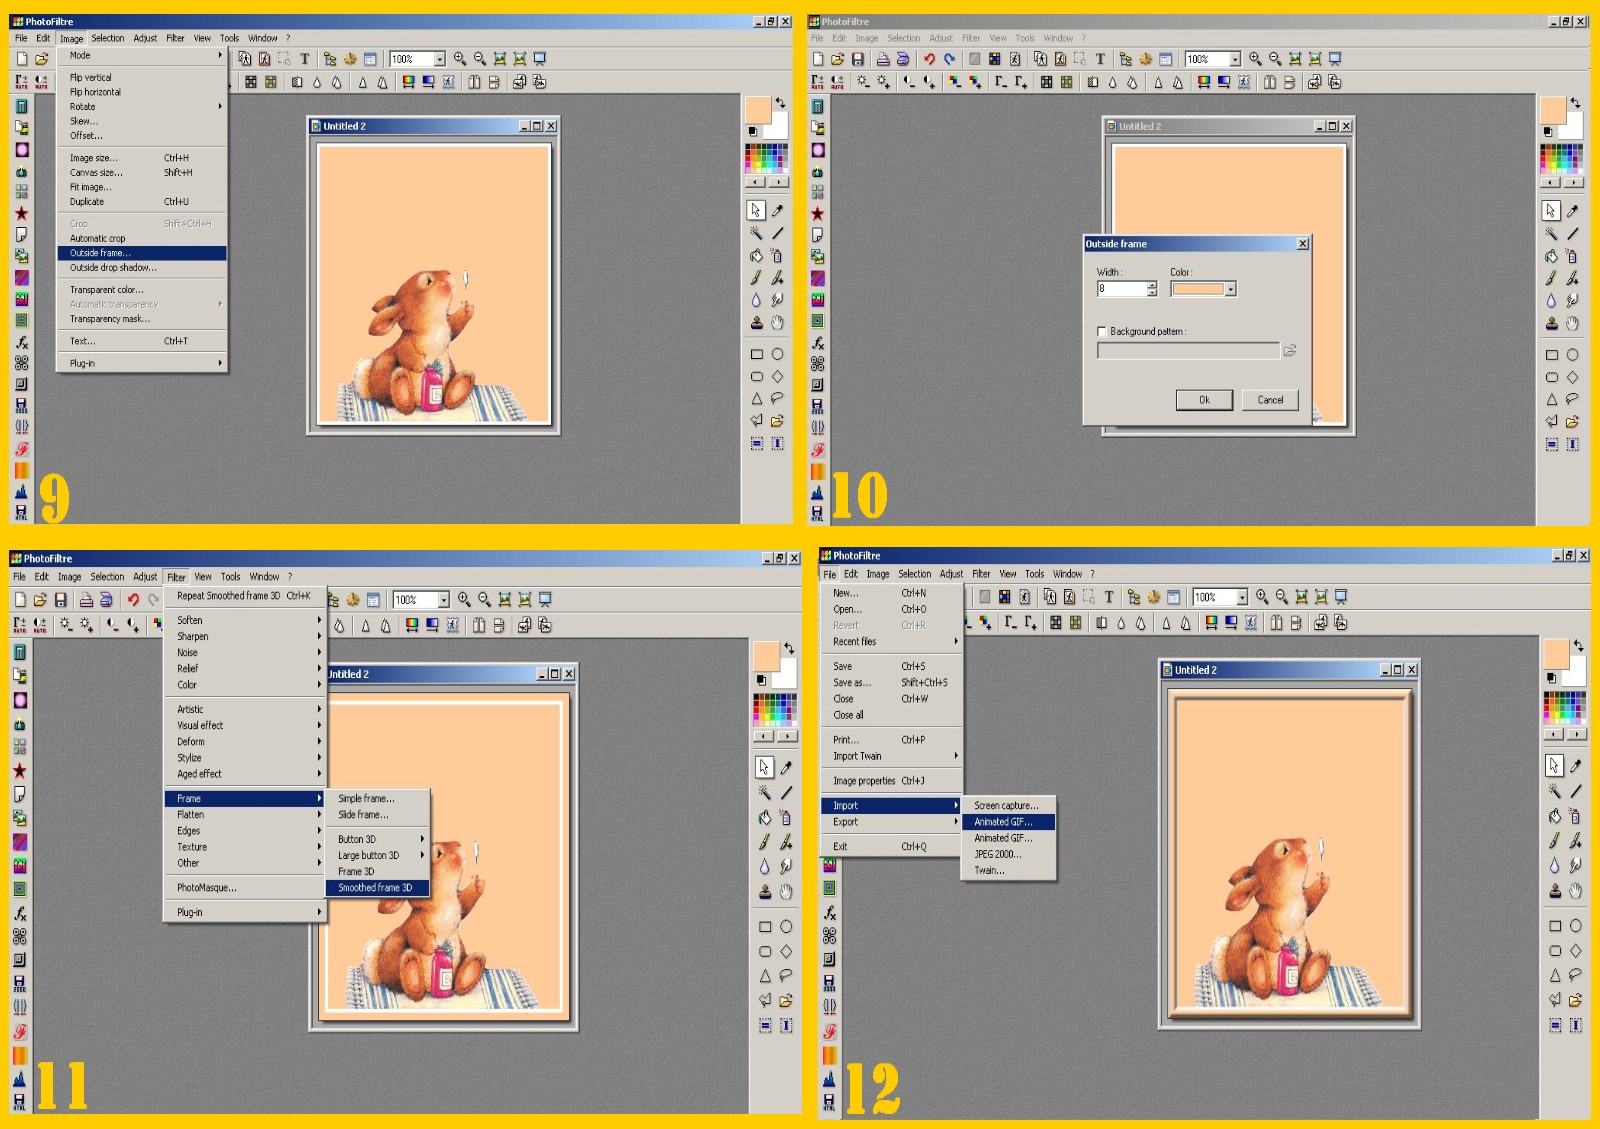
Task: Select the Clone Stamp tool in screenshot 10
Action: click(x=1551, y=323)
